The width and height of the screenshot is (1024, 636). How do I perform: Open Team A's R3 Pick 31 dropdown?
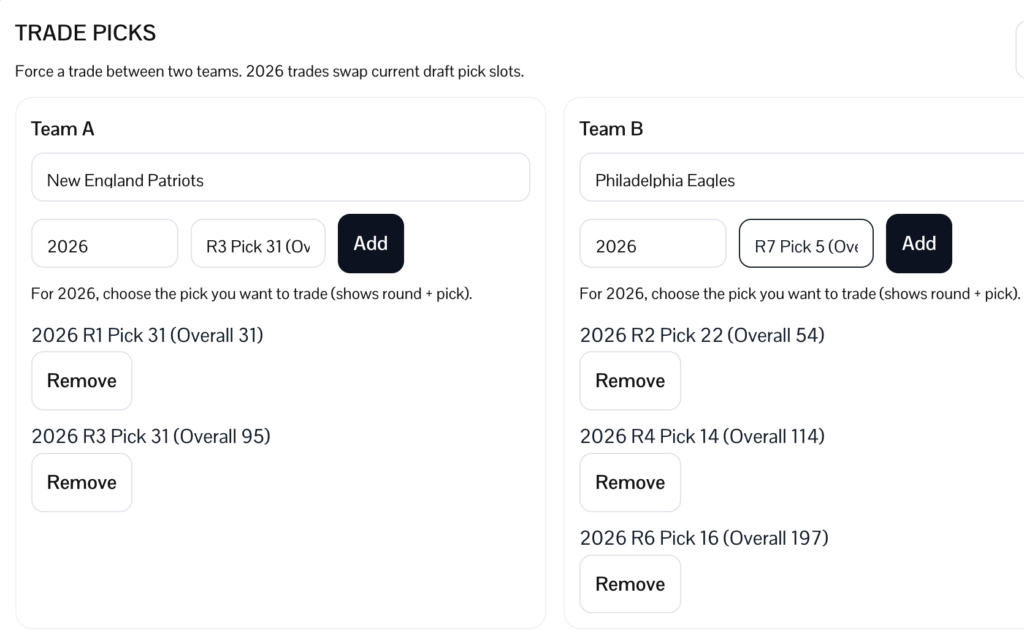click(258, 244)
